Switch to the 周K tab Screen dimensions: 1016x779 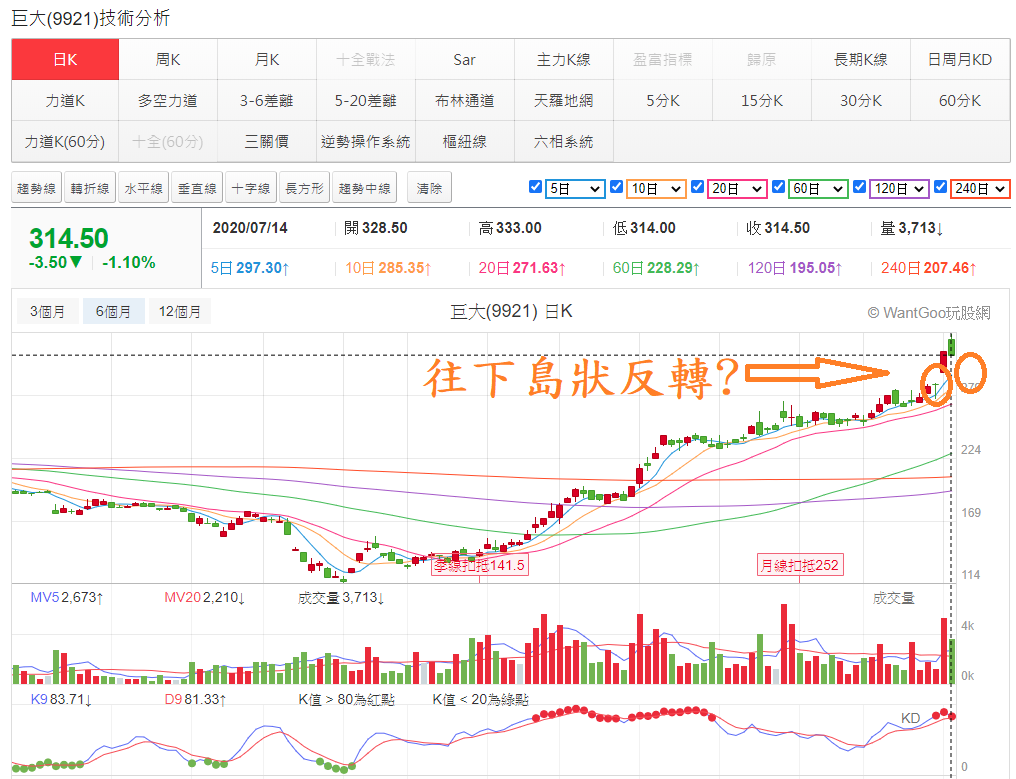tap(168, 60)
